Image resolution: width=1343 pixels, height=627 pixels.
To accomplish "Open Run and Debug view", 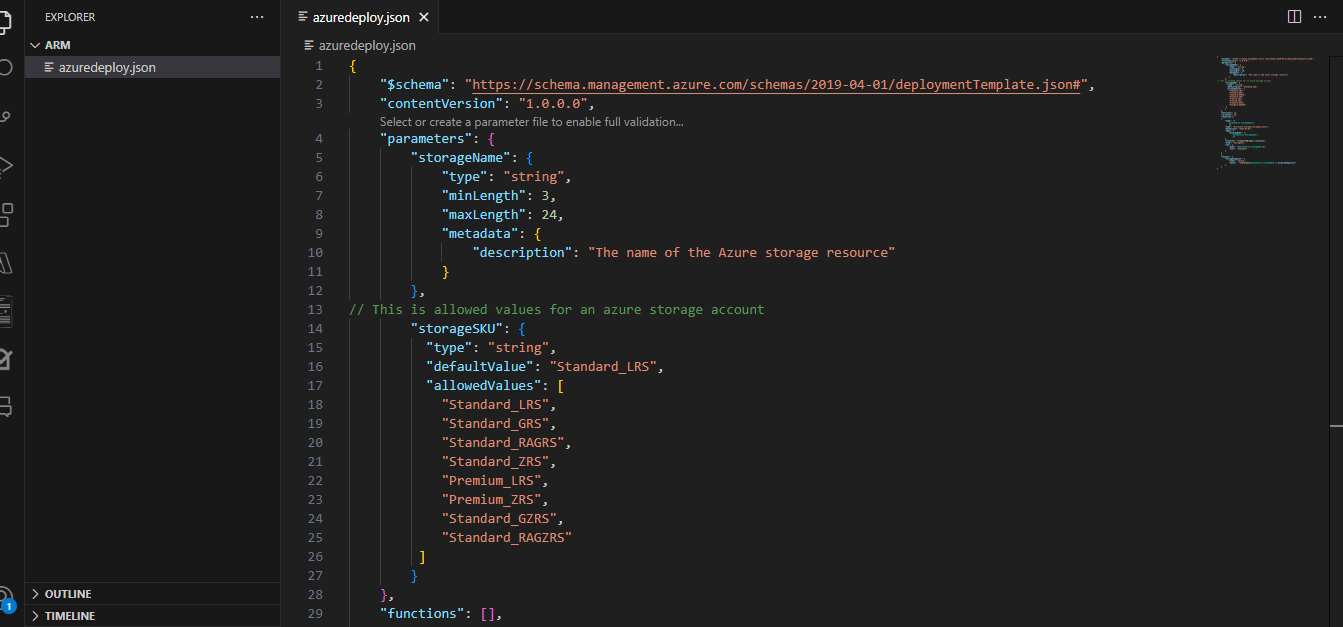I will (x=4, y=165).
